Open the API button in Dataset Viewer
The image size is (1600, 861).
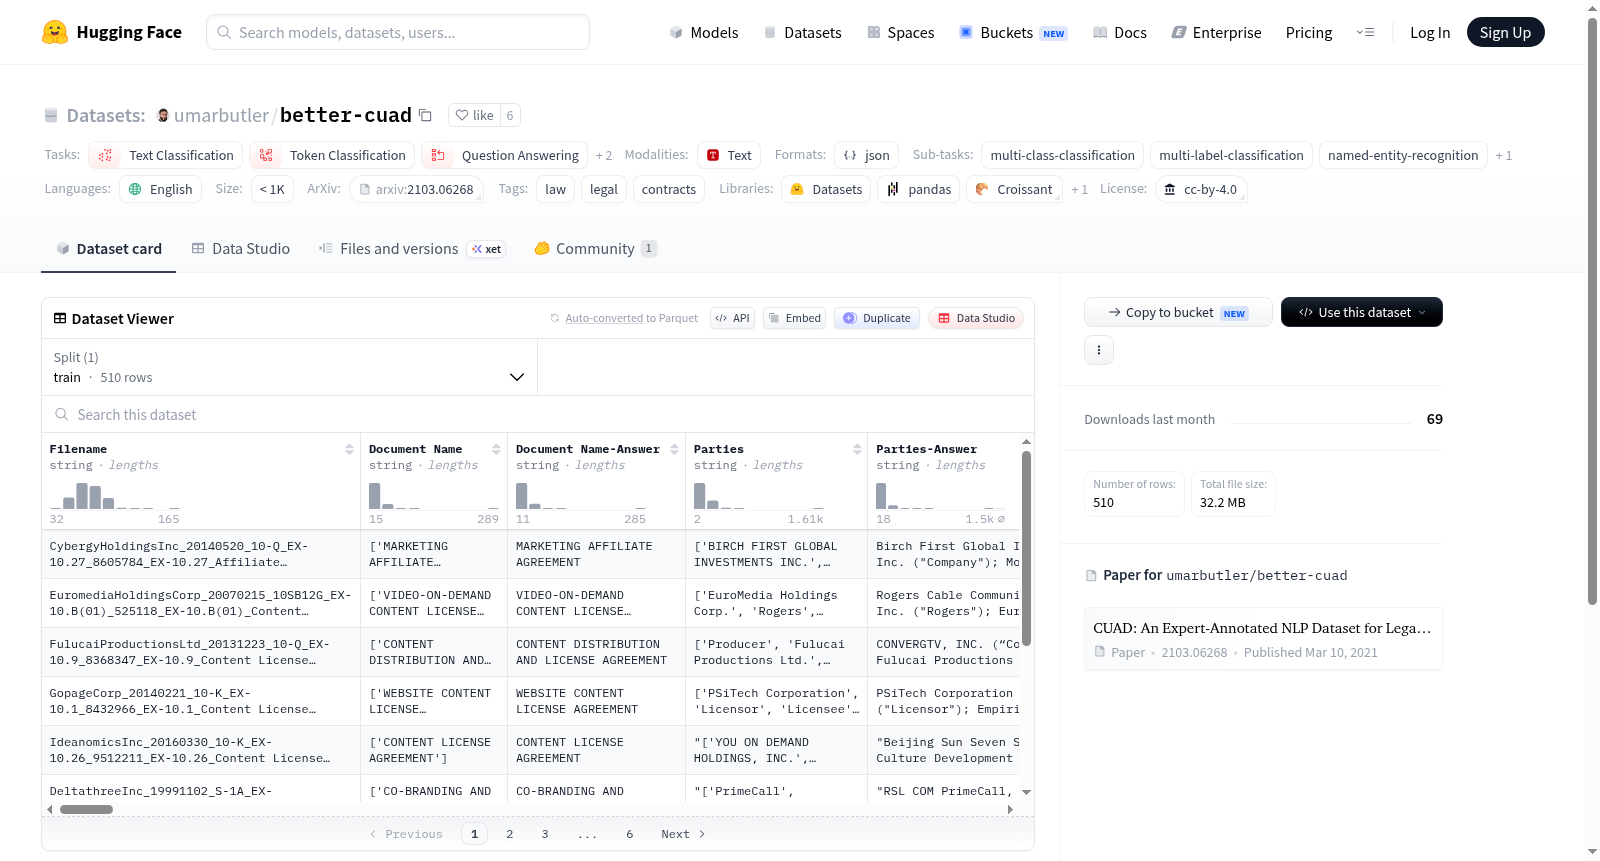(x=732, y=318)
